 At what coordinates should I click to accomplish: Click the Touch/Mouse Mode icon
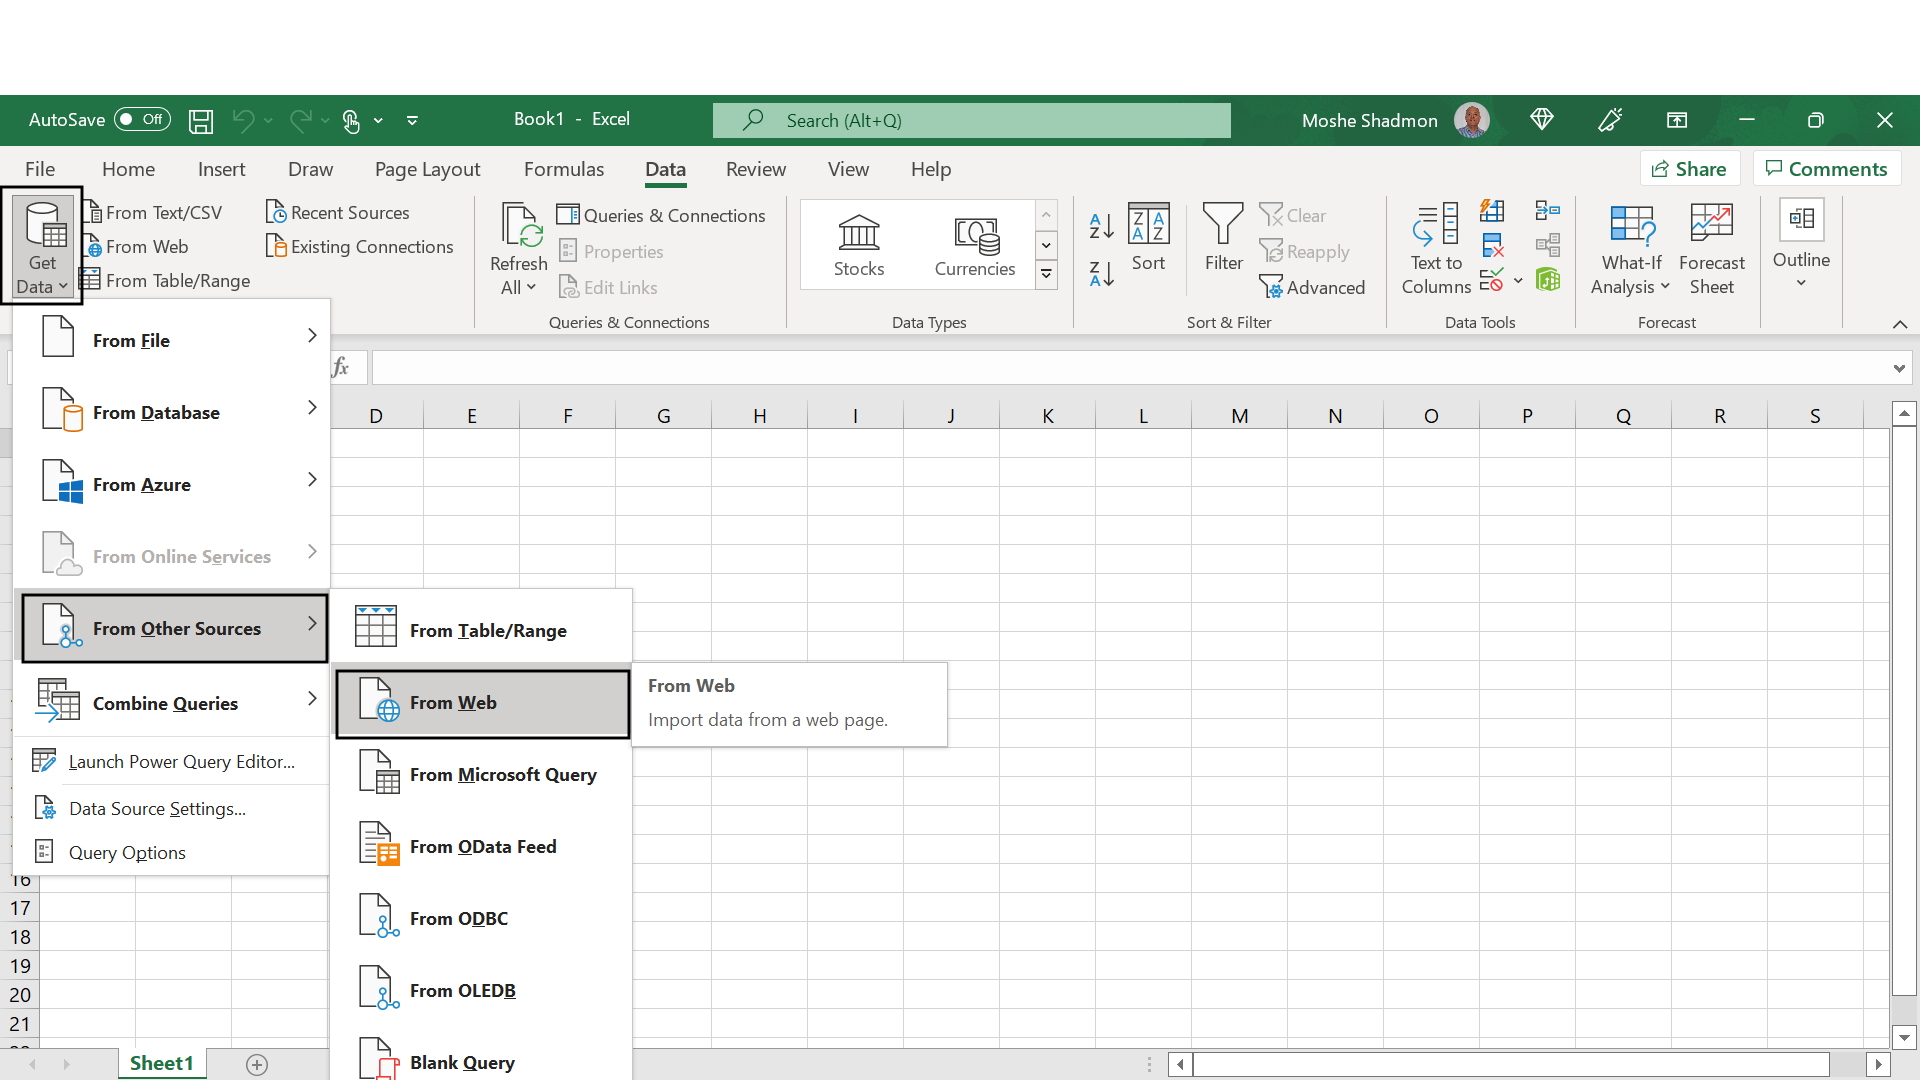pos(351,121)
